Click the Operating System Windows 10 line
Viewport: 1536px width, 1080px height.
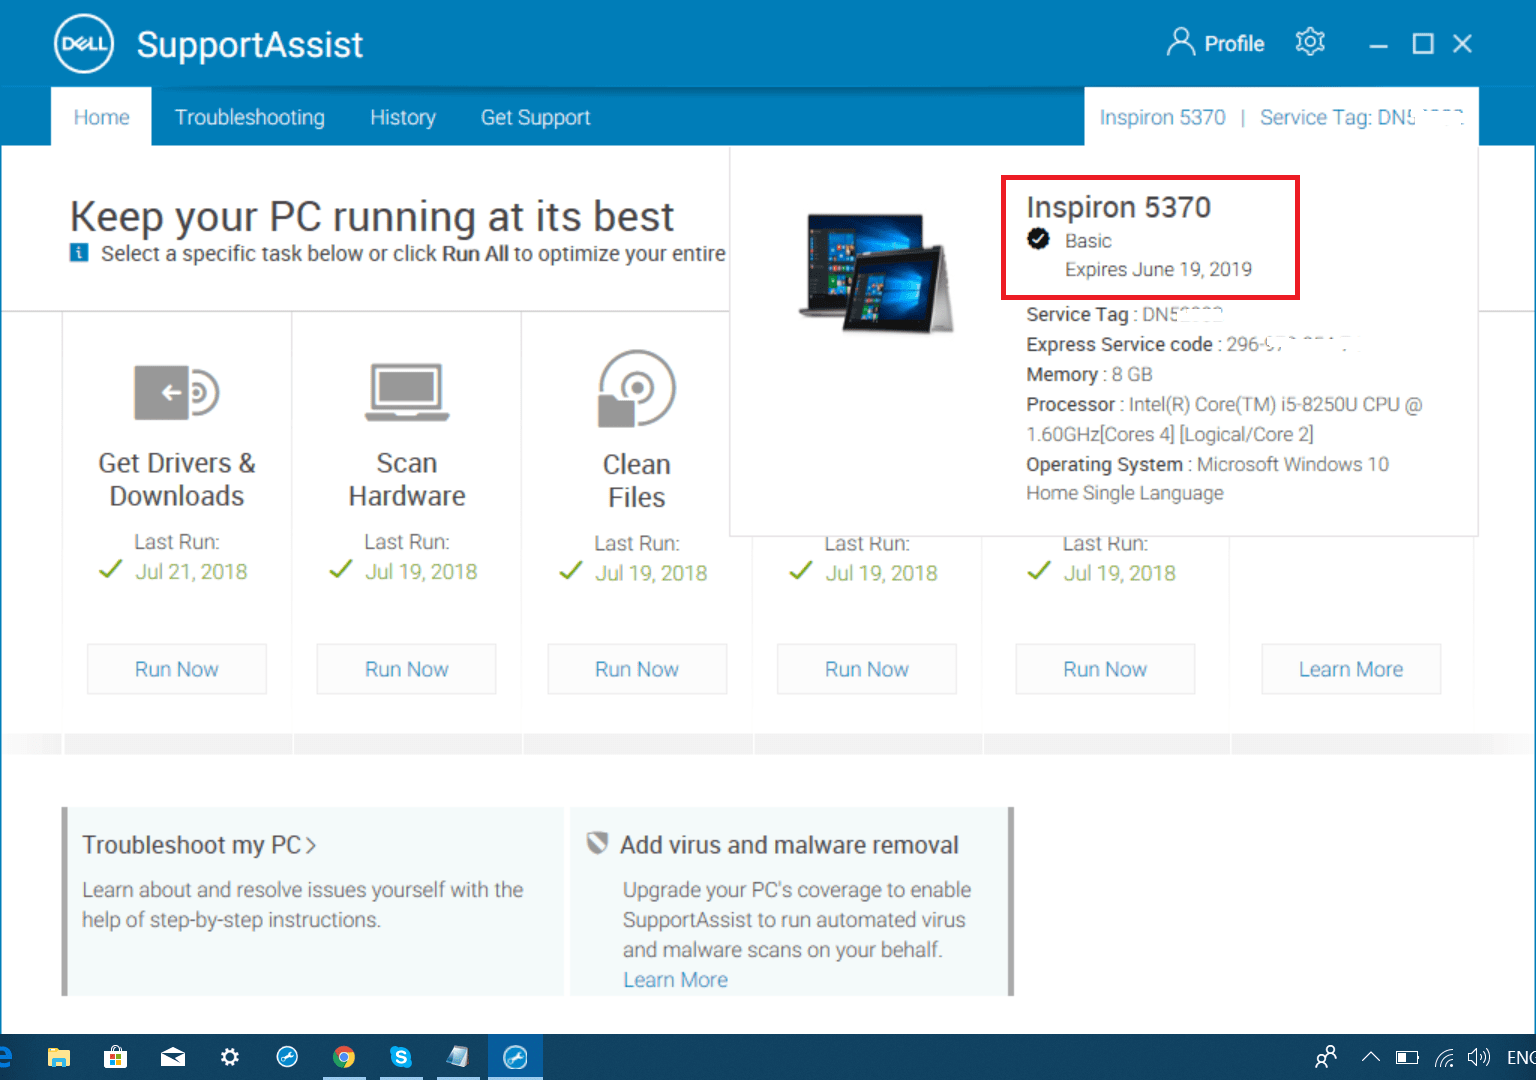[x=1207, y=478]
